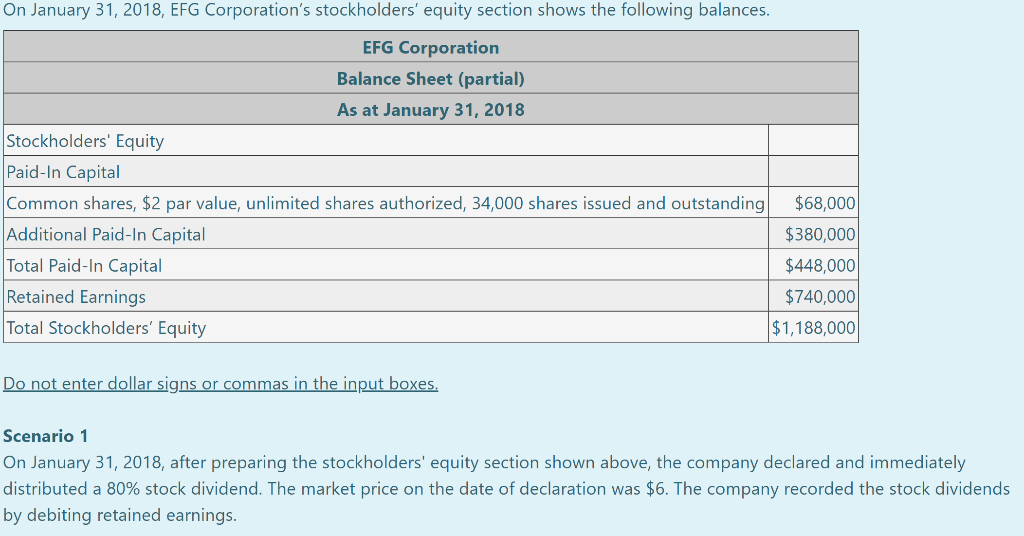Select the Stockholders' Equity row label

pyautogui.click(x=85, y=141)
